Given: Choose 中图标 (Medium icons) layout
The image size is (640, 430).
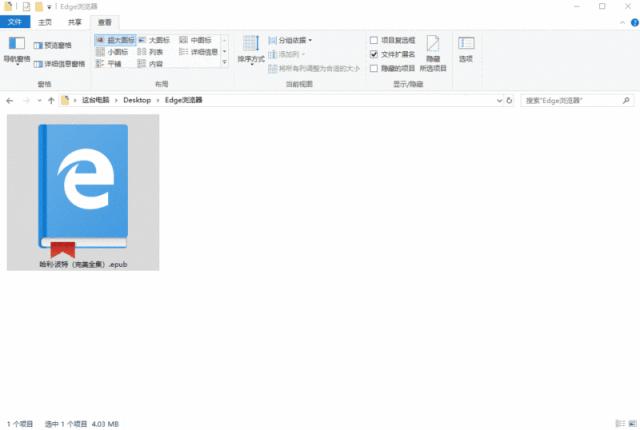Looking at the screenshot, I should (196, 40).
